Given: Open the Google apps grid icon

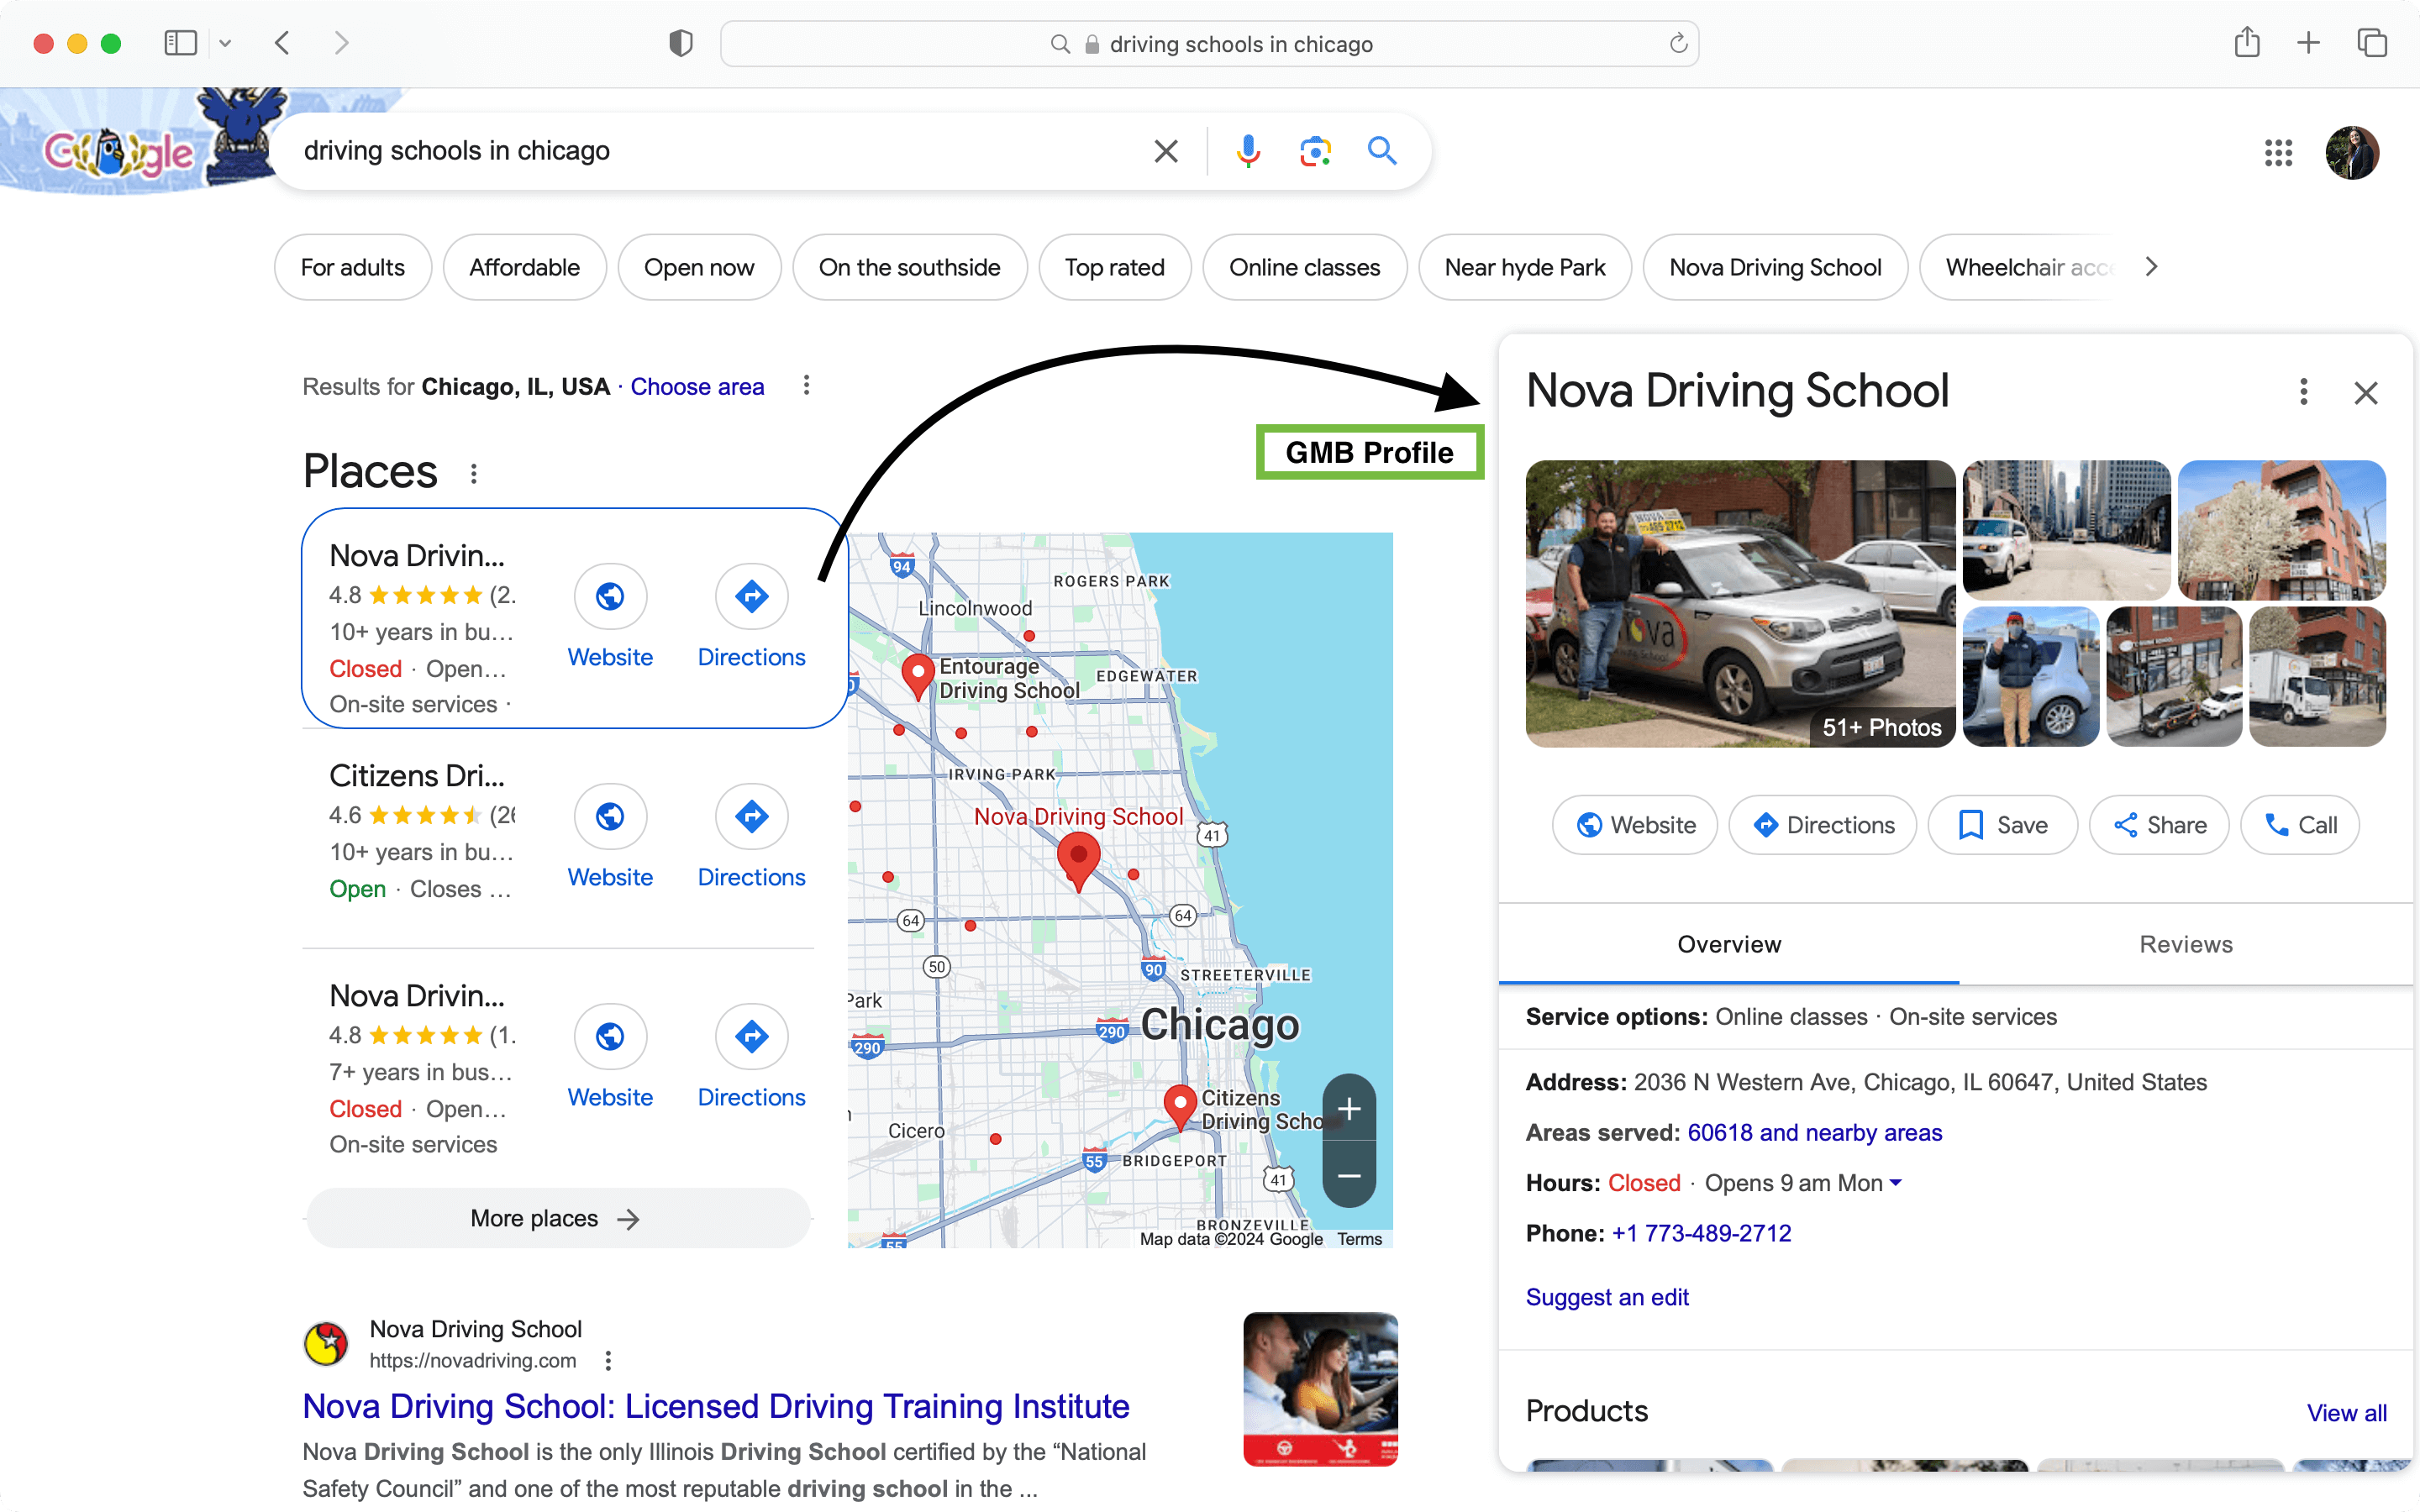Looking at the screenshot, I should click(2278, 152).
